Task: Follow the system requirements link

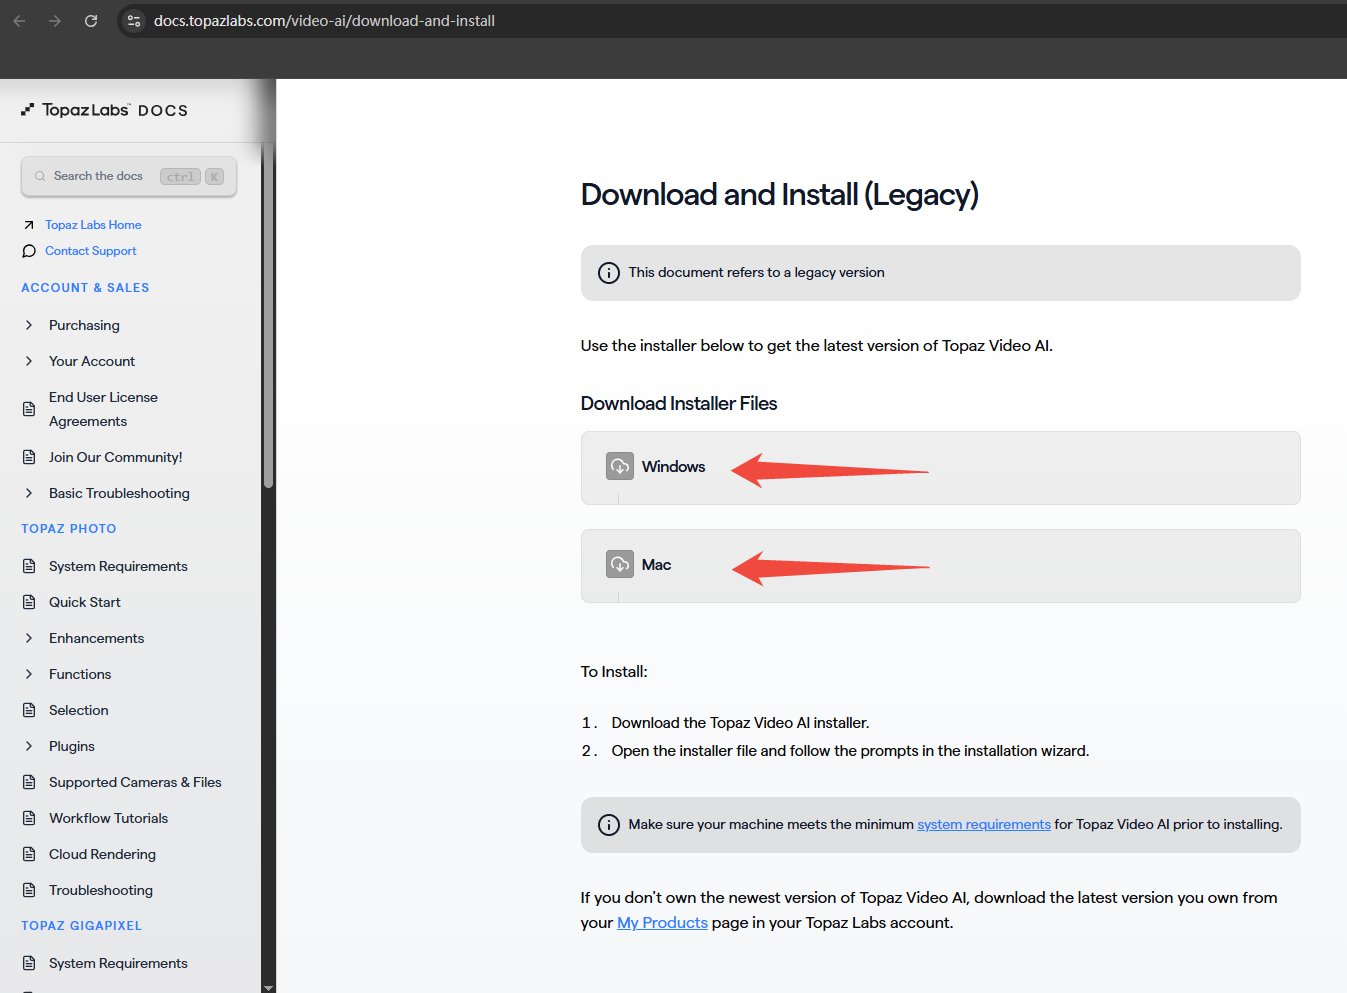Action: (983, 825)
